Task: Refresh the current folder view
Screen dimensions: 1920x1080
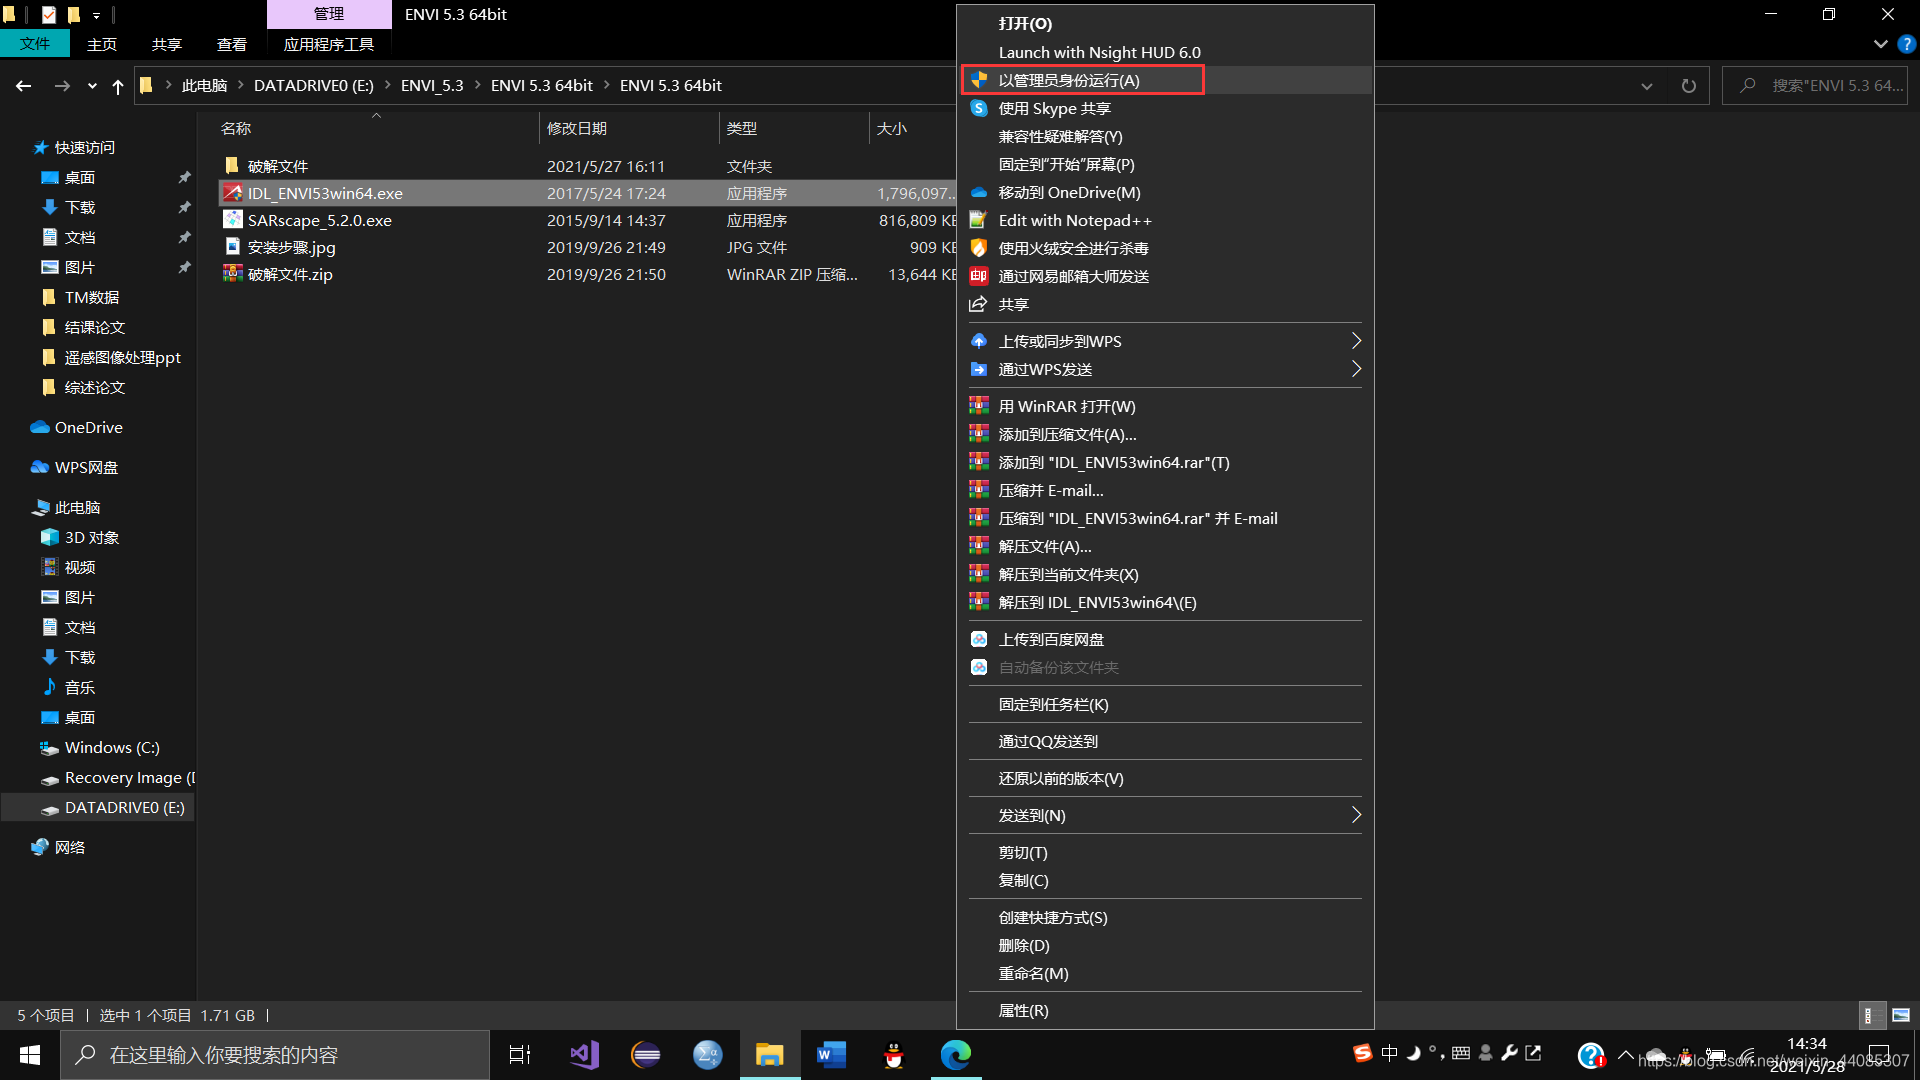Action: [x=1688, y=86]
